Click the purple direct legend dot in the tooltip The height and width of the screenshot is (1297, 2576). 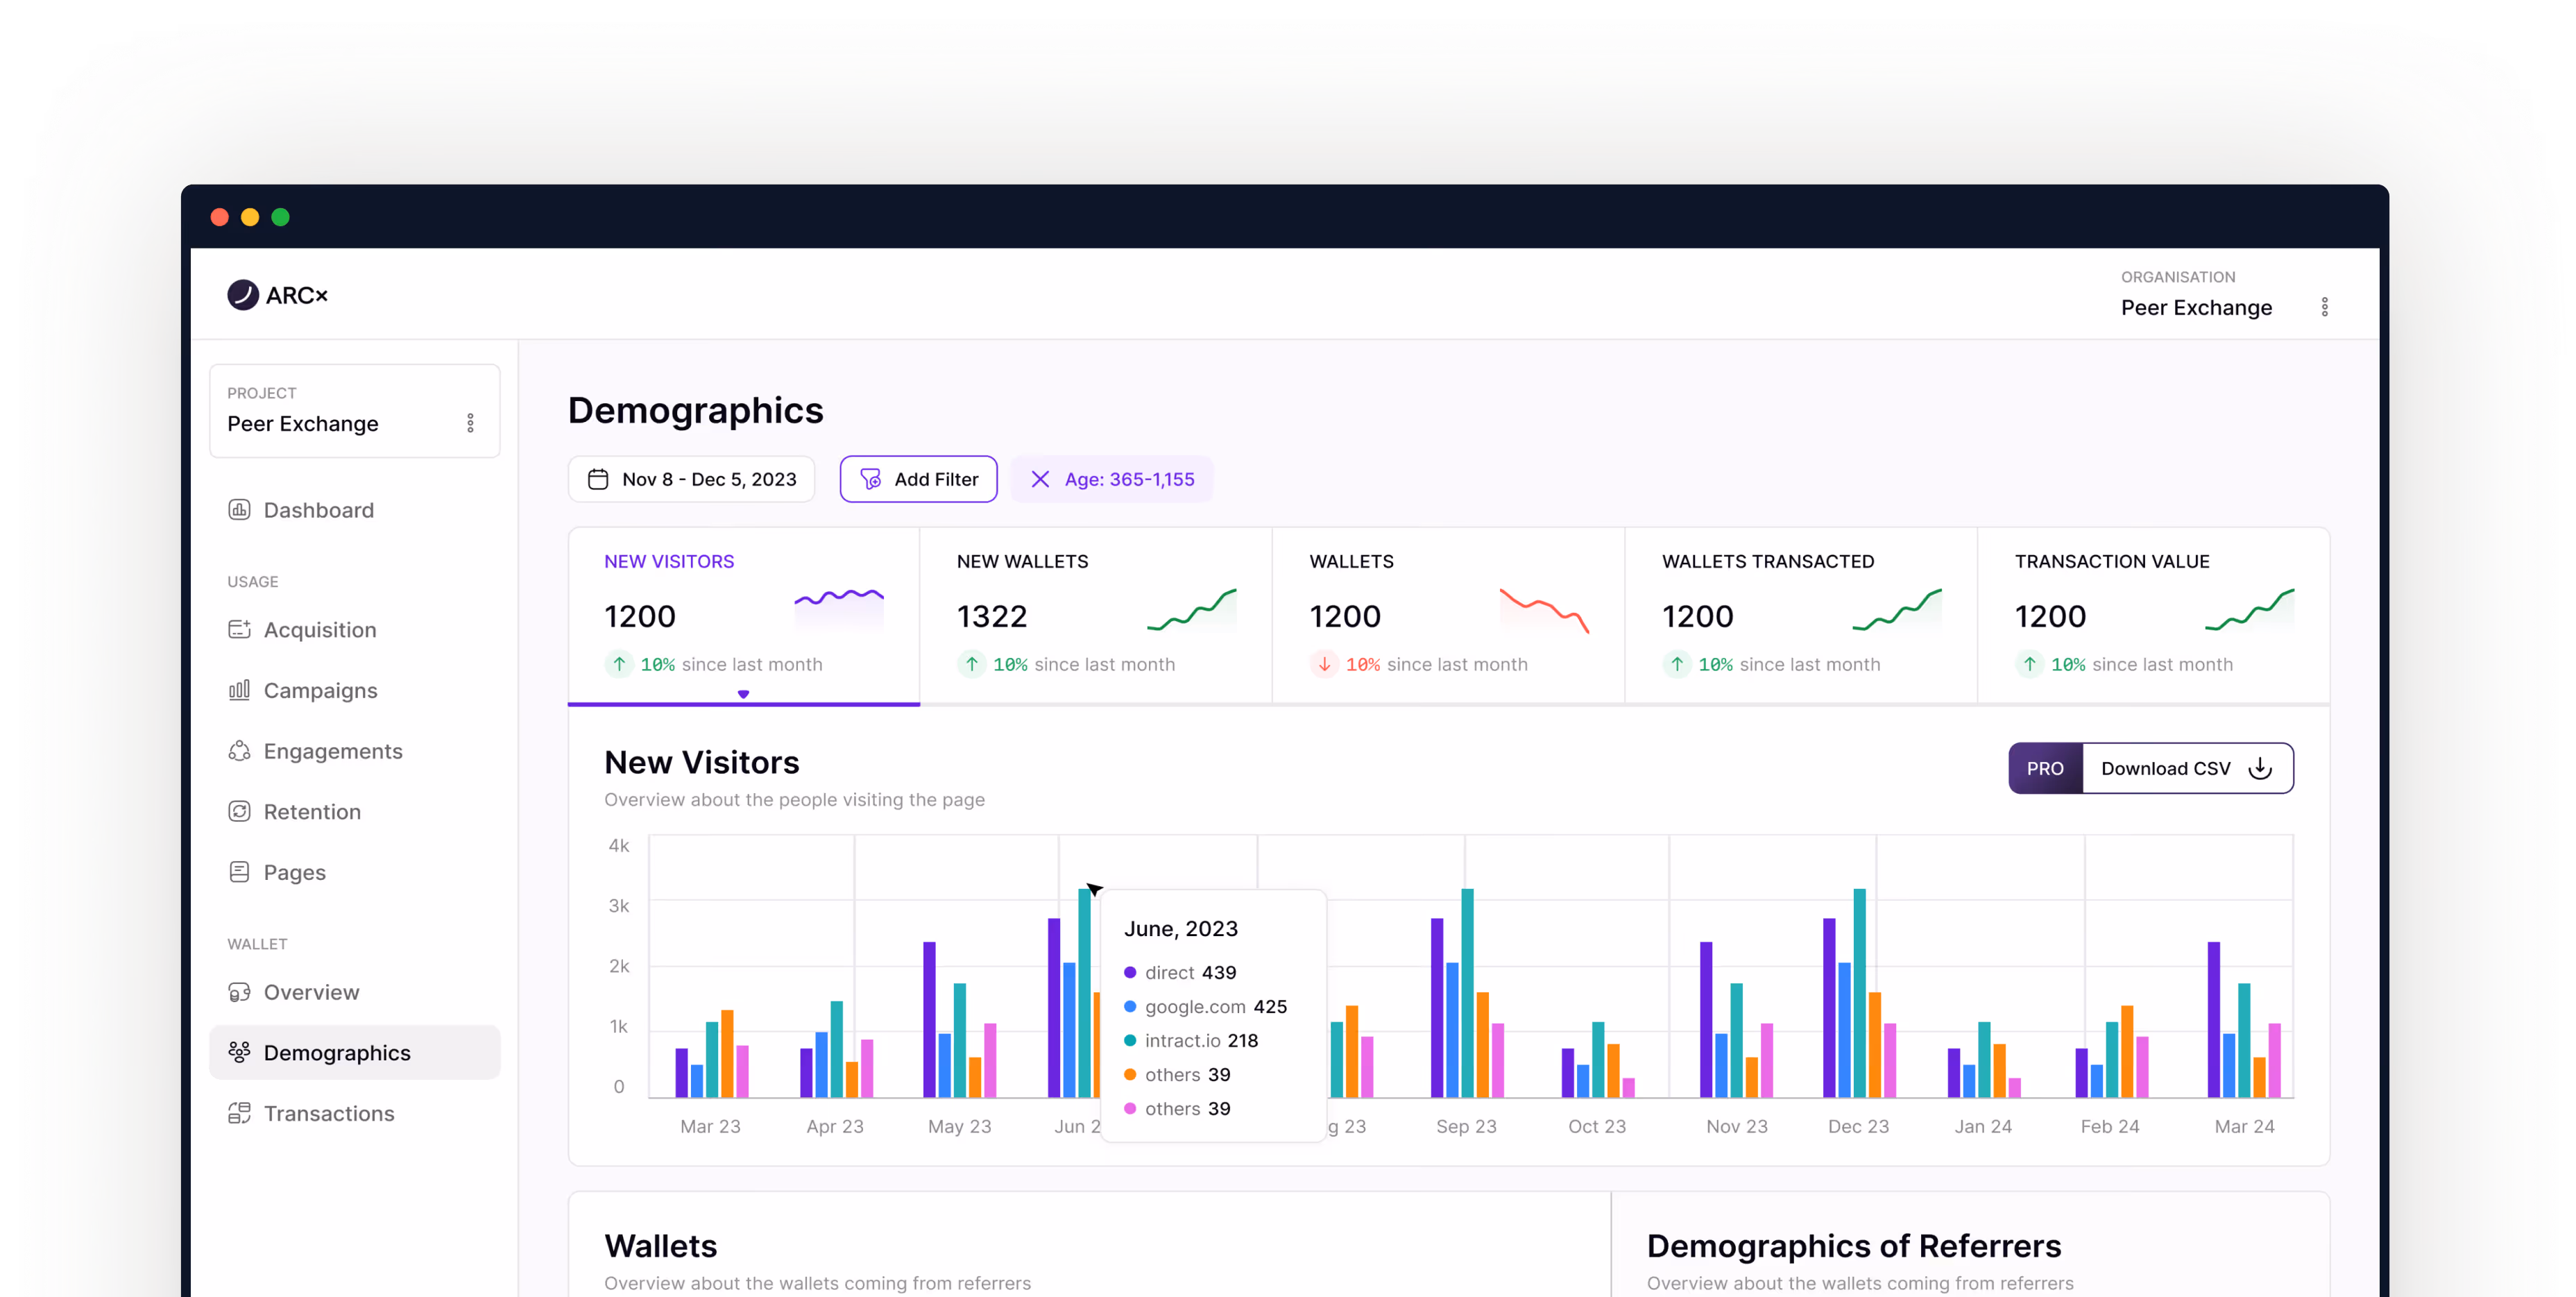tap(1130, 972)
